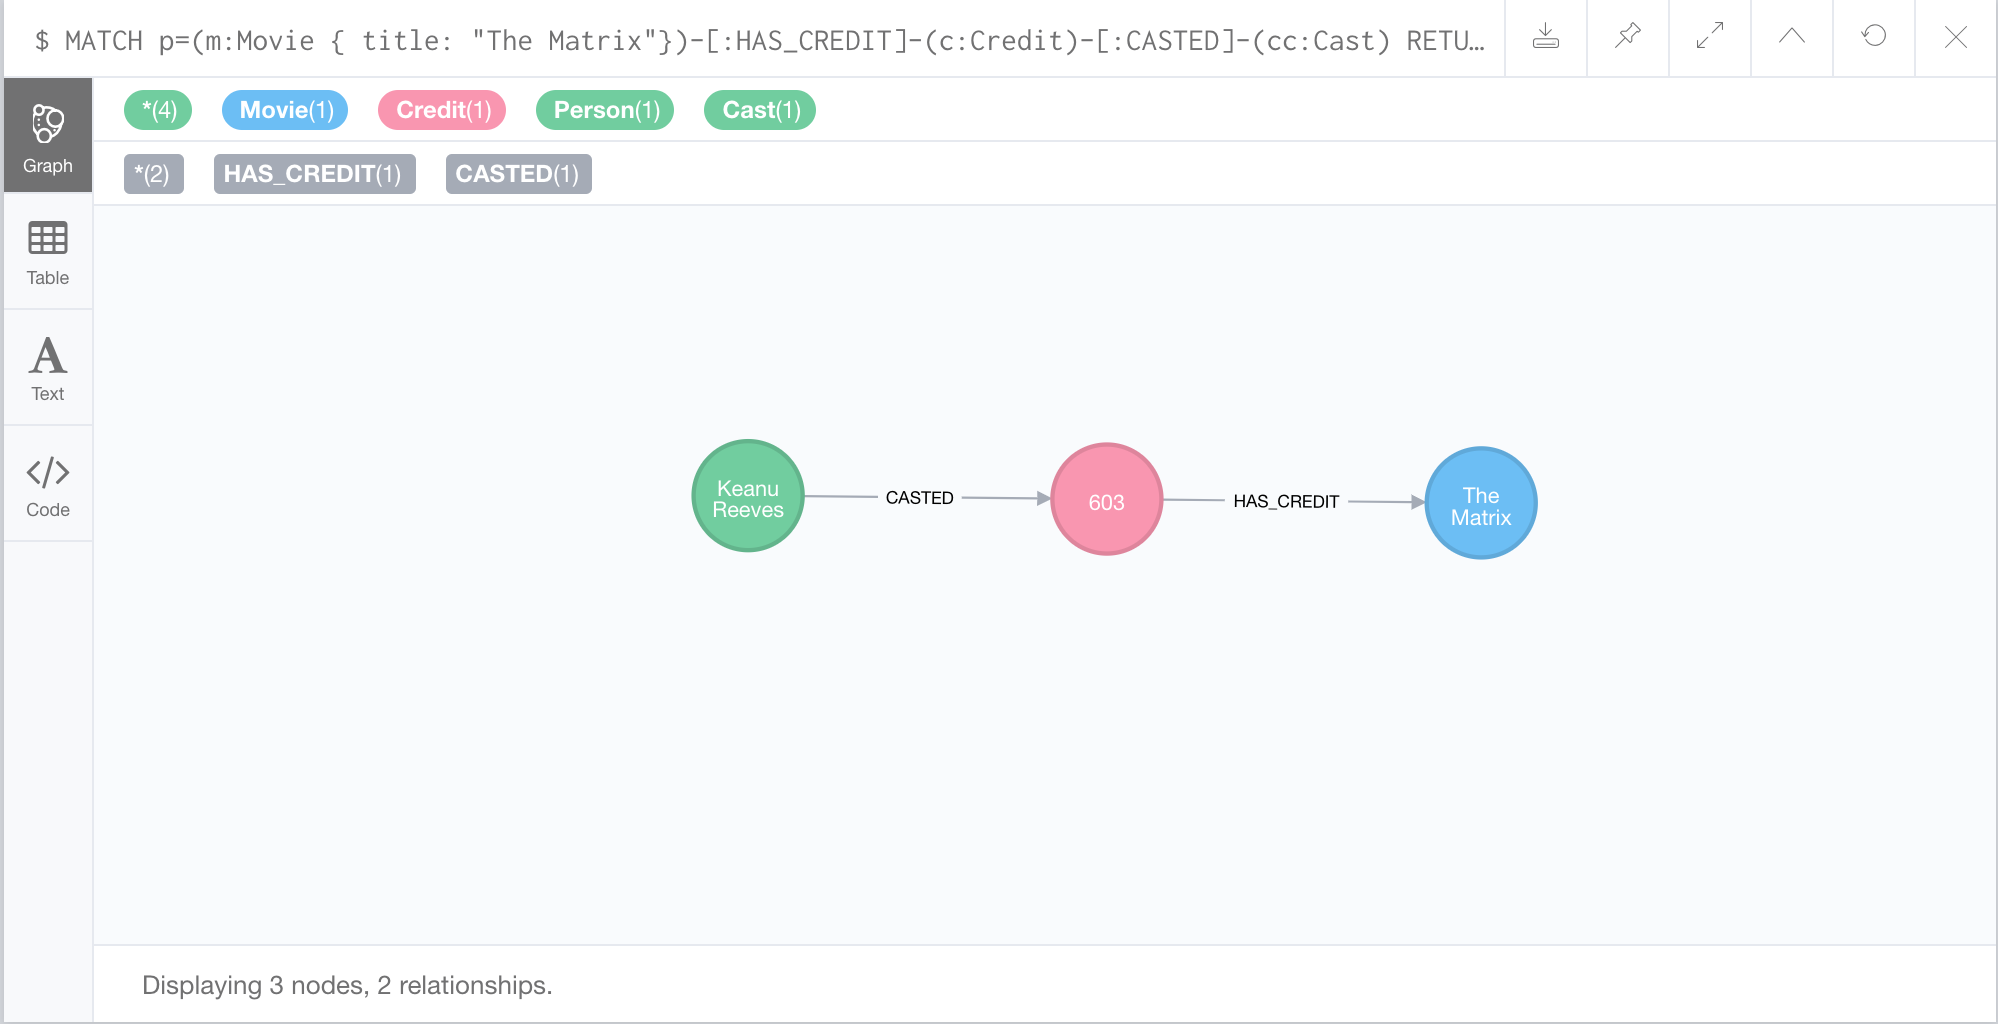Screen dimensions: 1998x1024
Task: Expand the frame to fullscreen
Action: coord(1709,38)
